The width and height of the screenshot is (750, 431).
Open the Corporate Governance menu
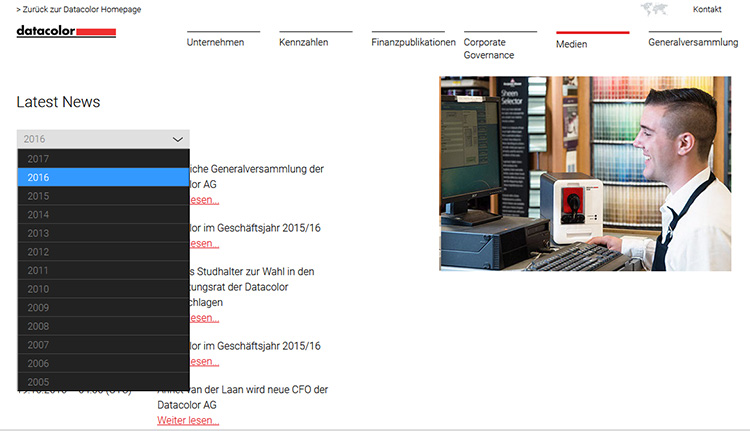489,48
